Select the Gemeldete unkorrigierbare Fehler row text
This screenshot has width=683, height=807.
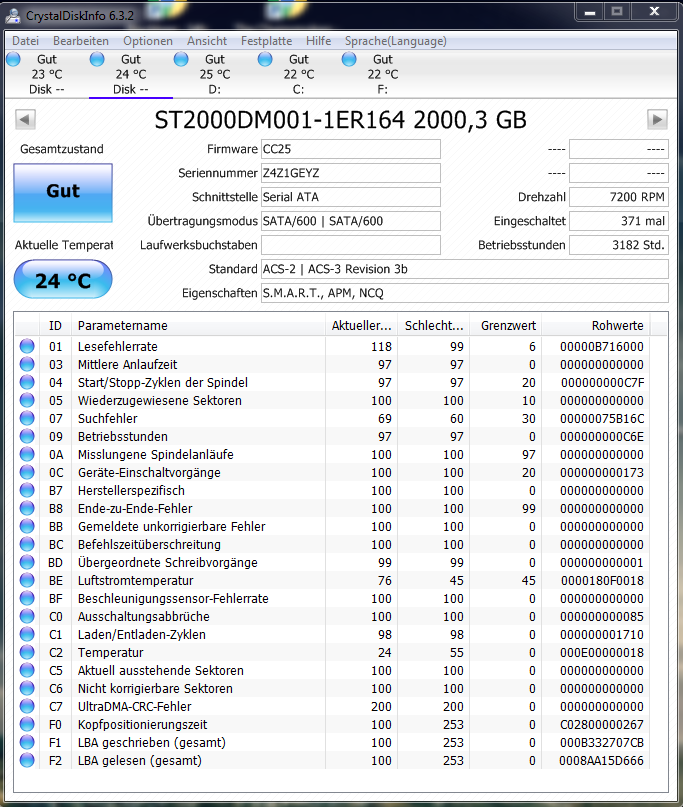point(171,527)
